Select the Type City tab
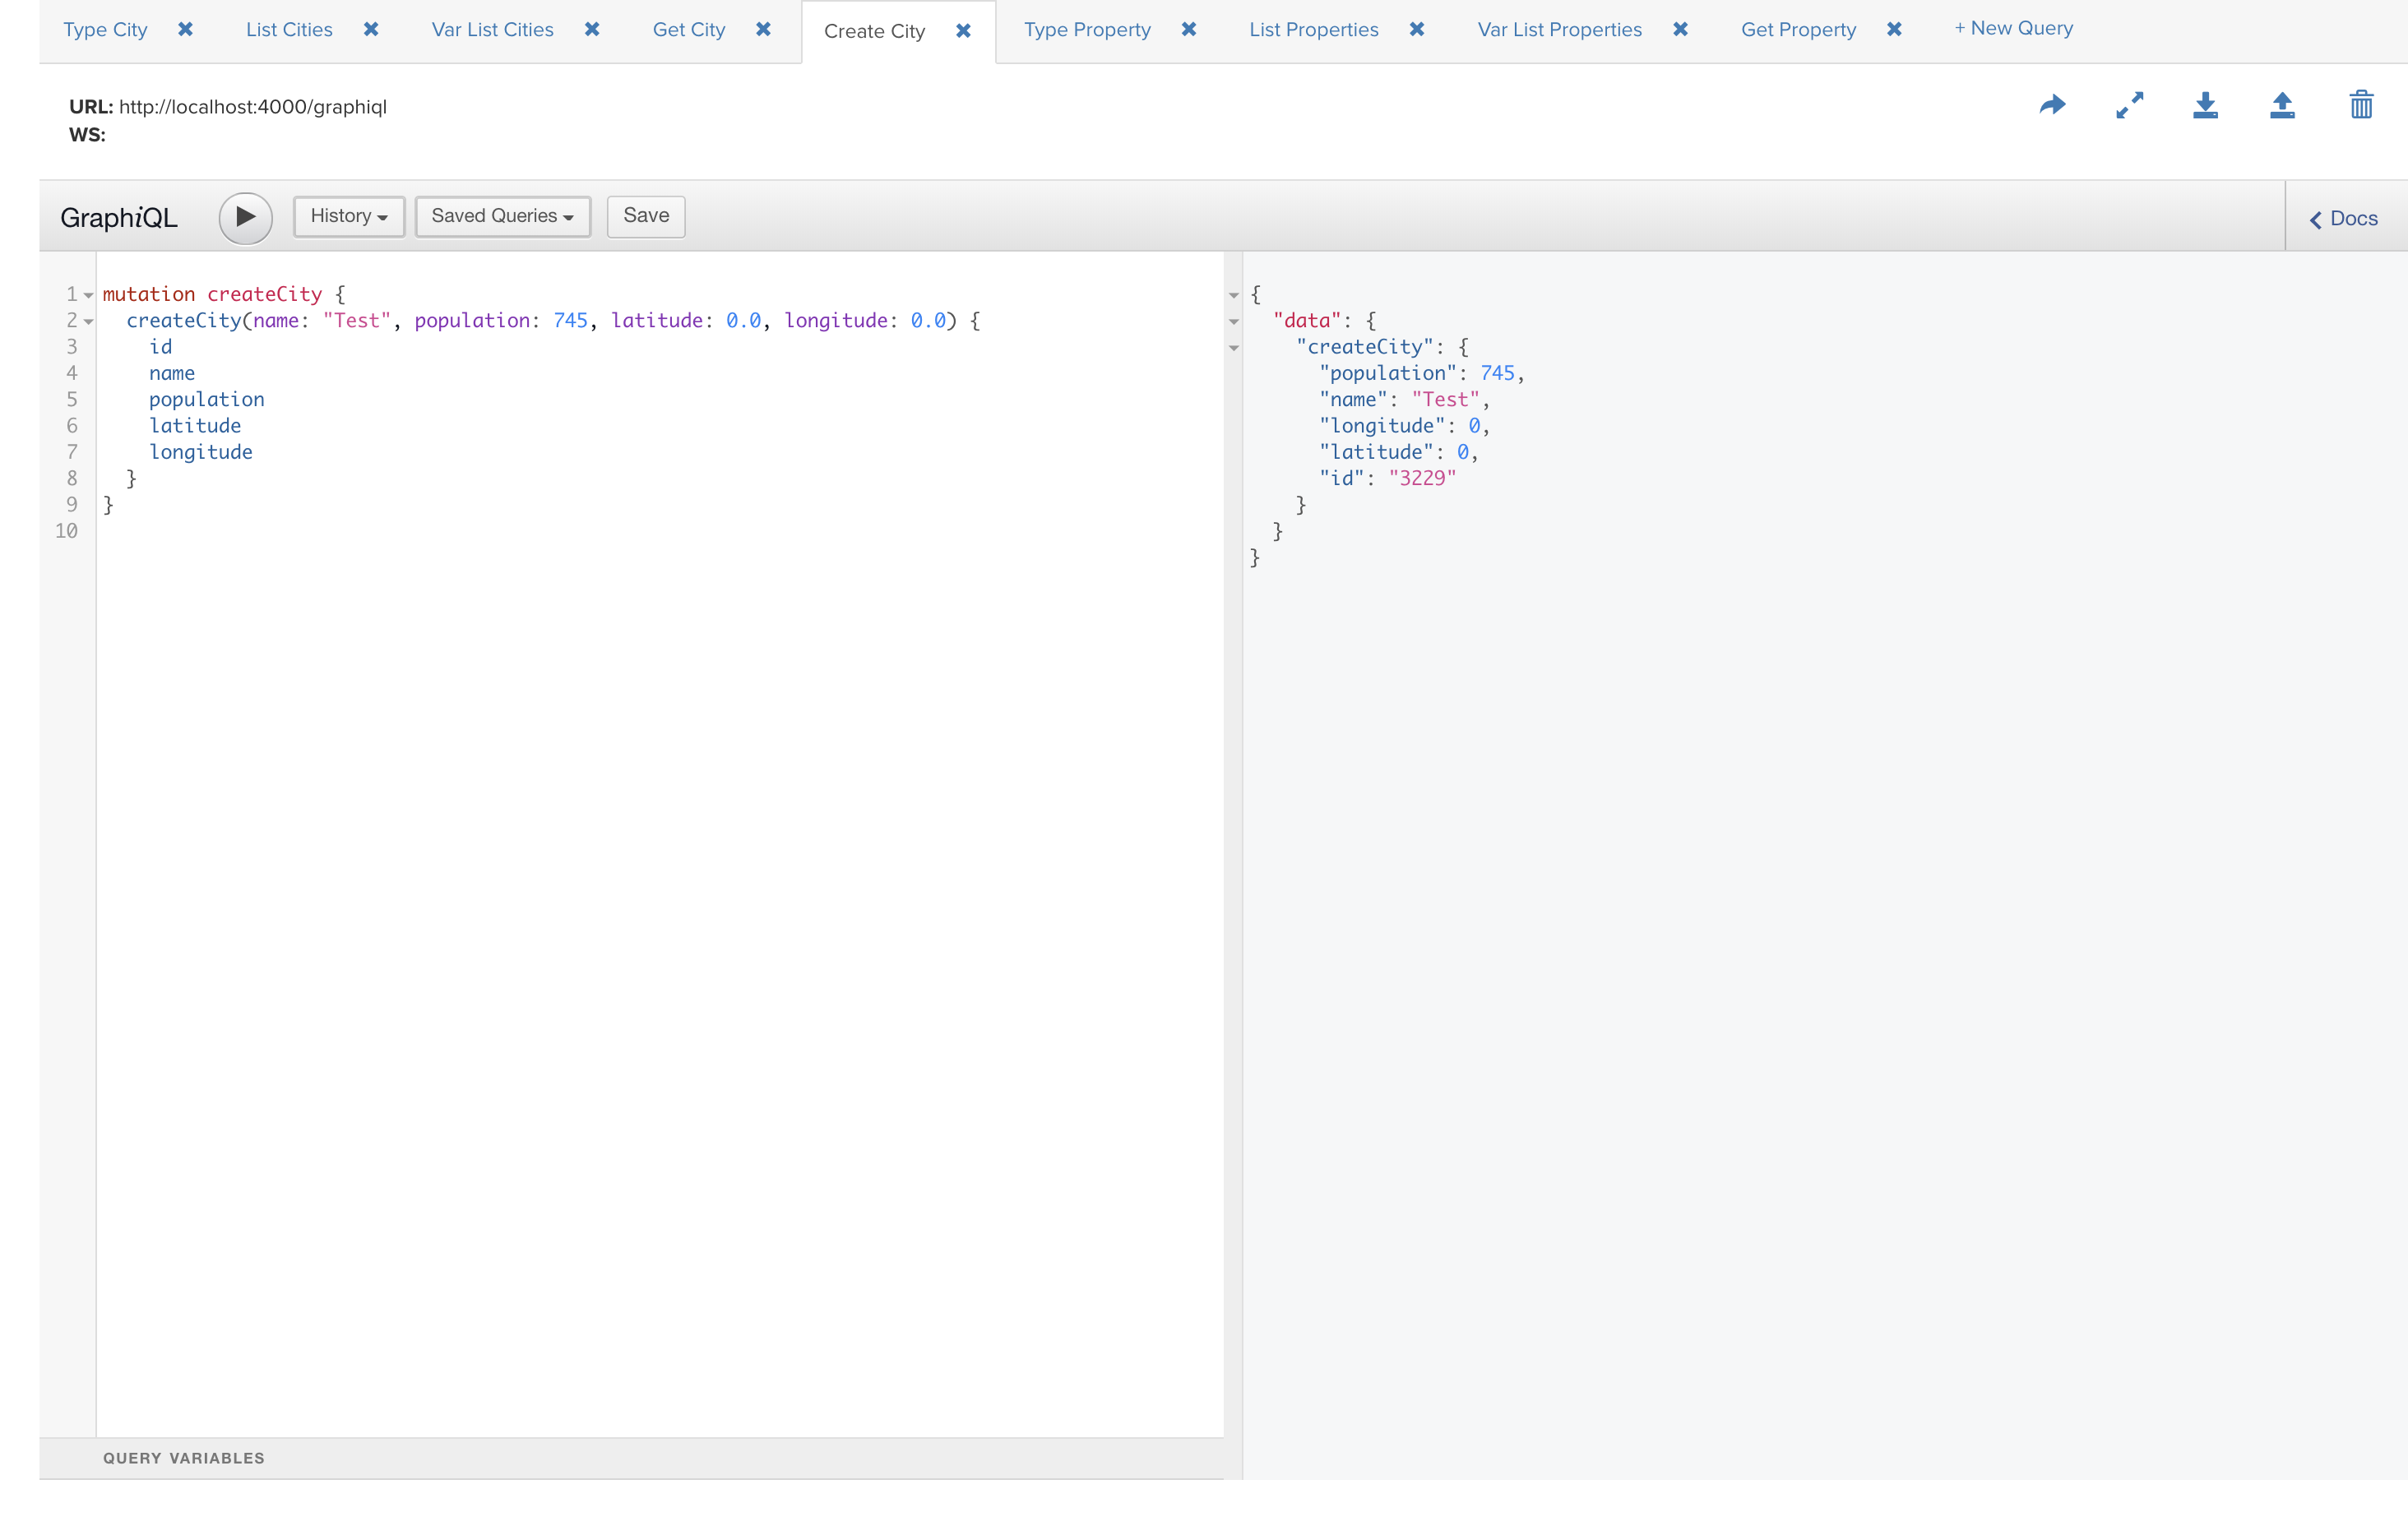The image size is (2408, 1526). (105, 28)
